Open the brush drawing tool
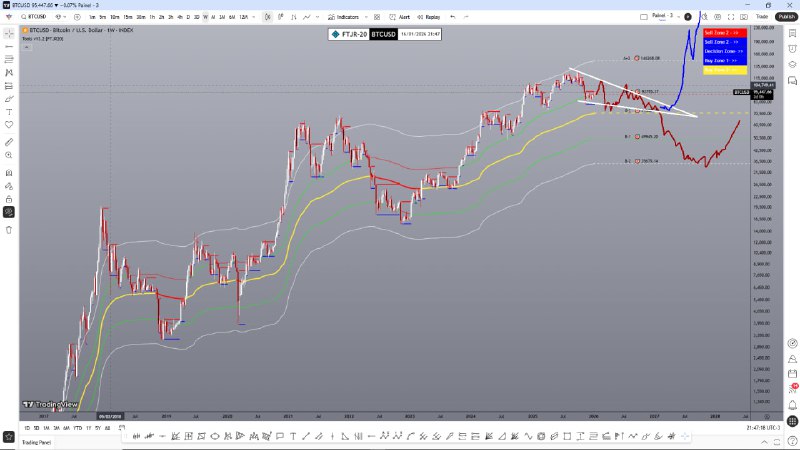The width and height of the screenshot is (800, 450). (x=9, y=99)
